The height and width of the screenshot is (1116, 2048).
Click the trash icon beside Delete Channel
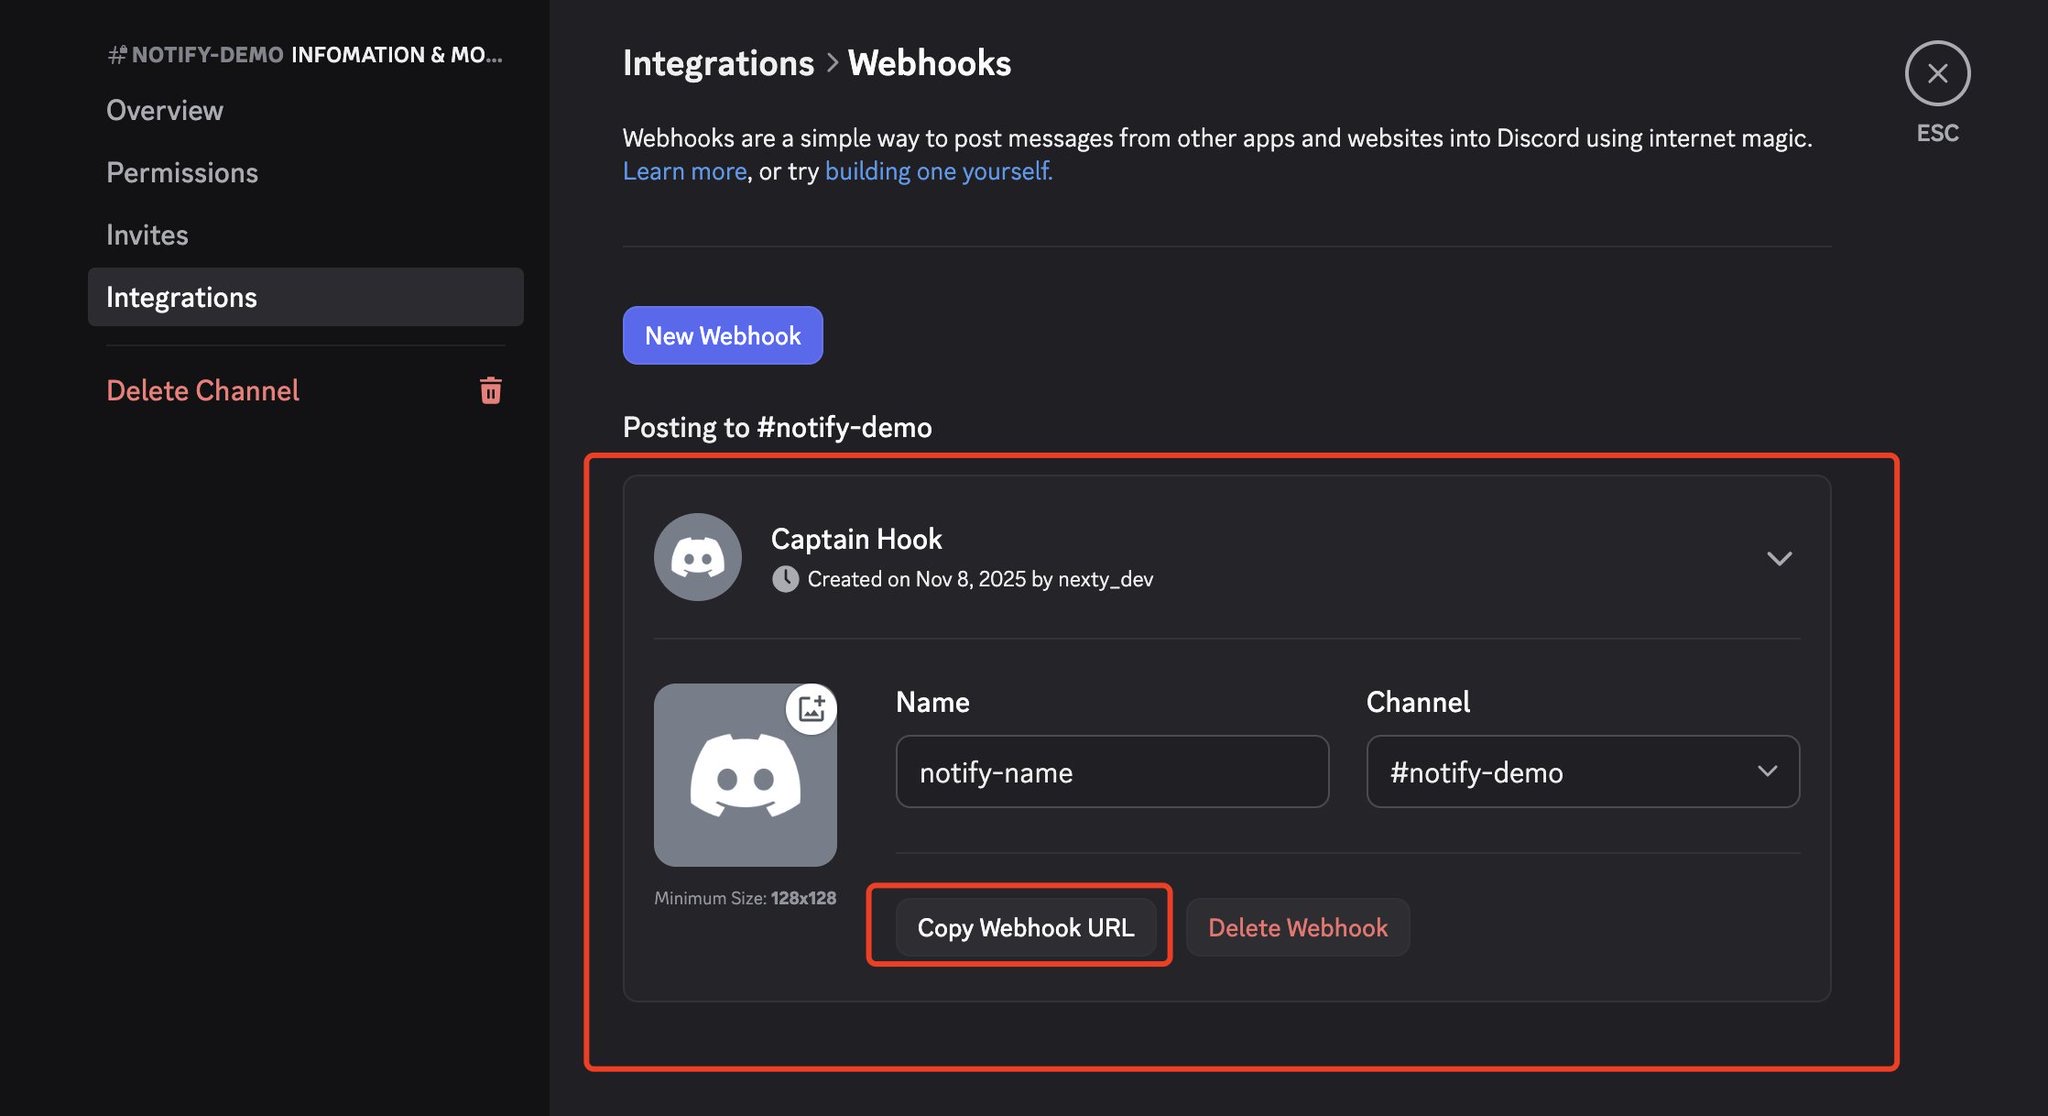point(490,390)
